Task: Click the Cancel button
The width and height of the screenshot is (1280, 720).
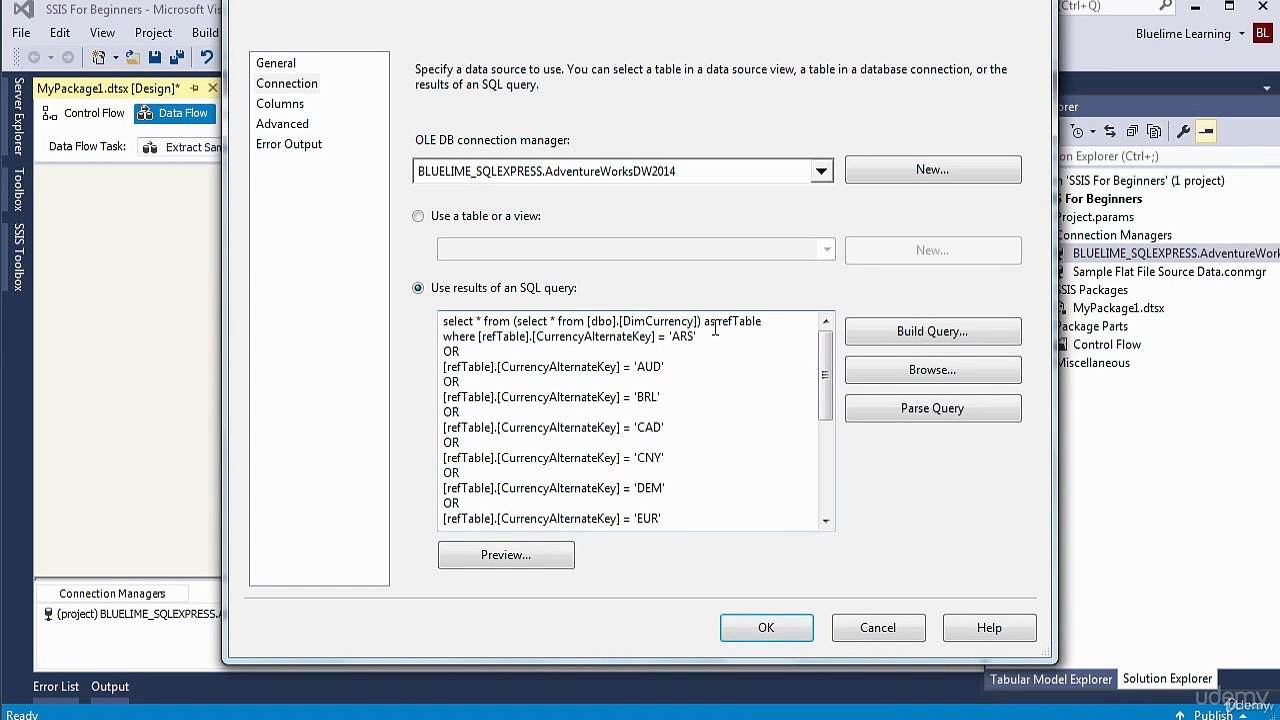Action: (x=878, y=628)
